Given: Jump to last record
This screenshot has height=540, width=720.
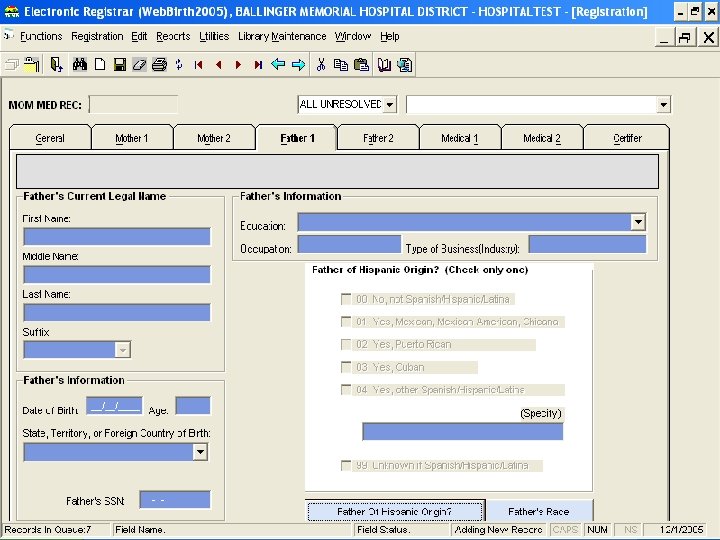Looking at the screenshot, I should coord(258,65).
